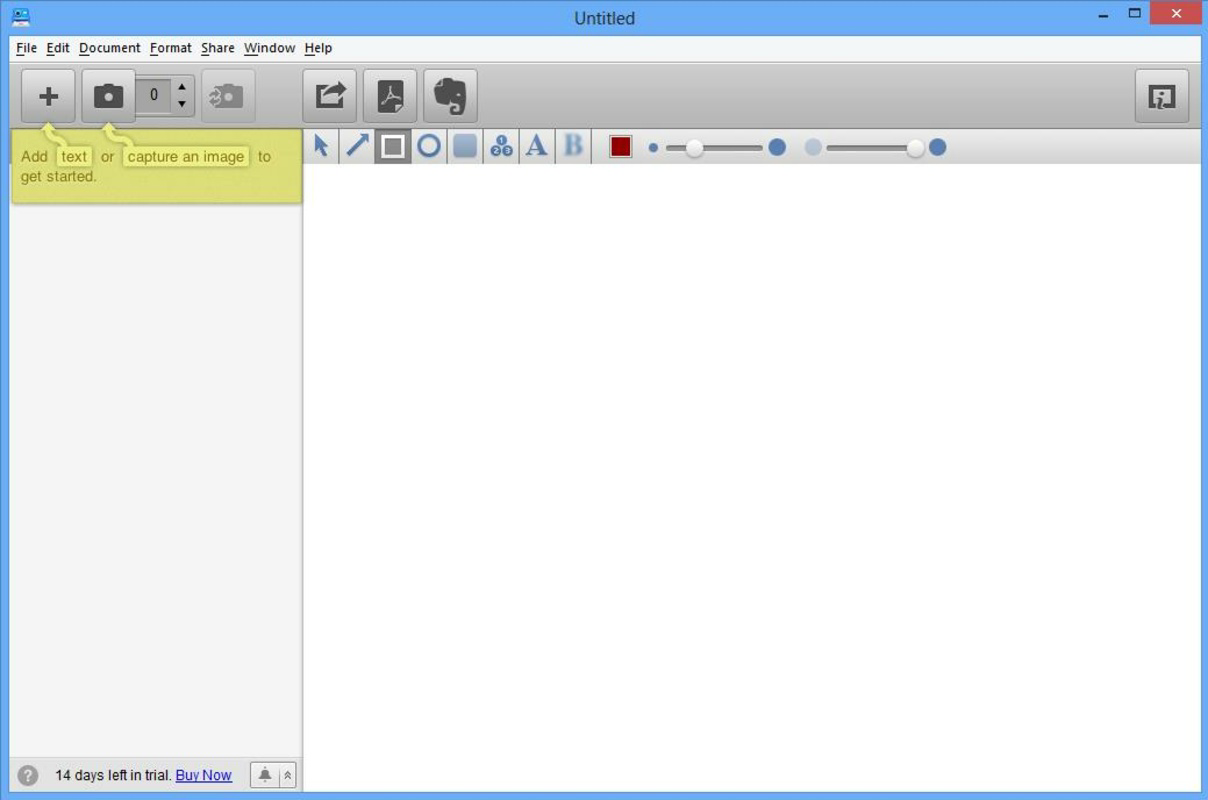Toggle the presentation mode icon at right
The height and width of the screenshot is (800, 1208).
1162,96
